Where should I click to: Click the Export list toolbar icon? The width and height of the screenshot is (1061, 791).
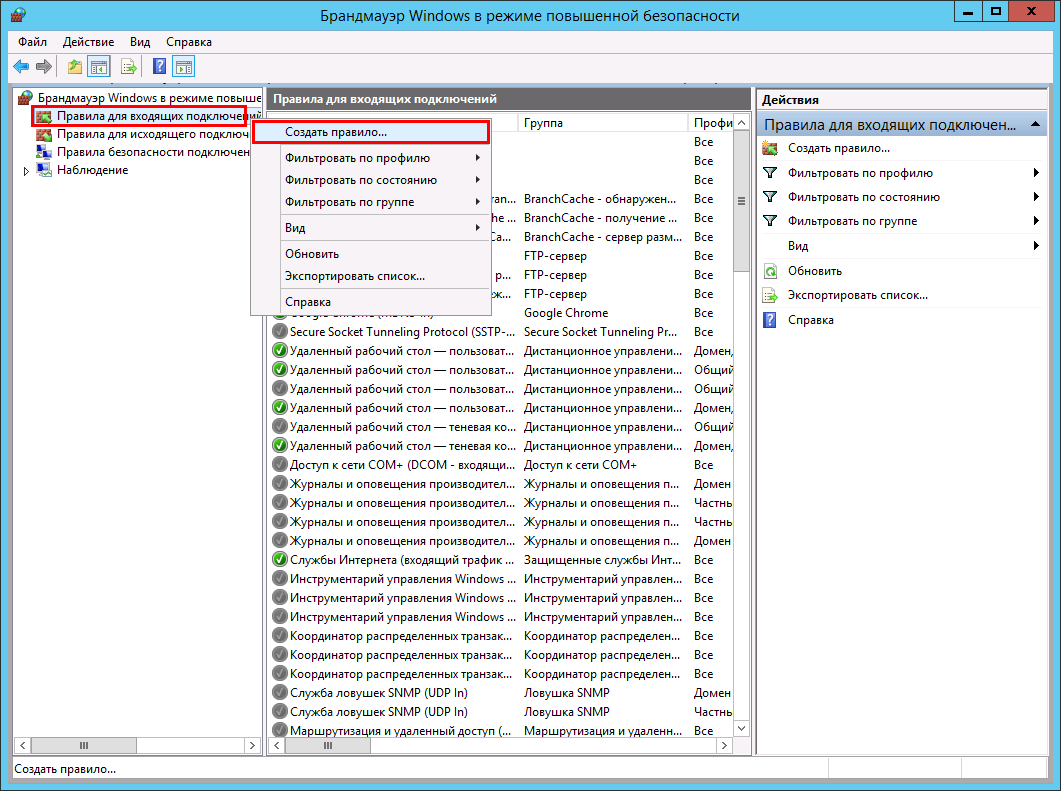point(128,67)
